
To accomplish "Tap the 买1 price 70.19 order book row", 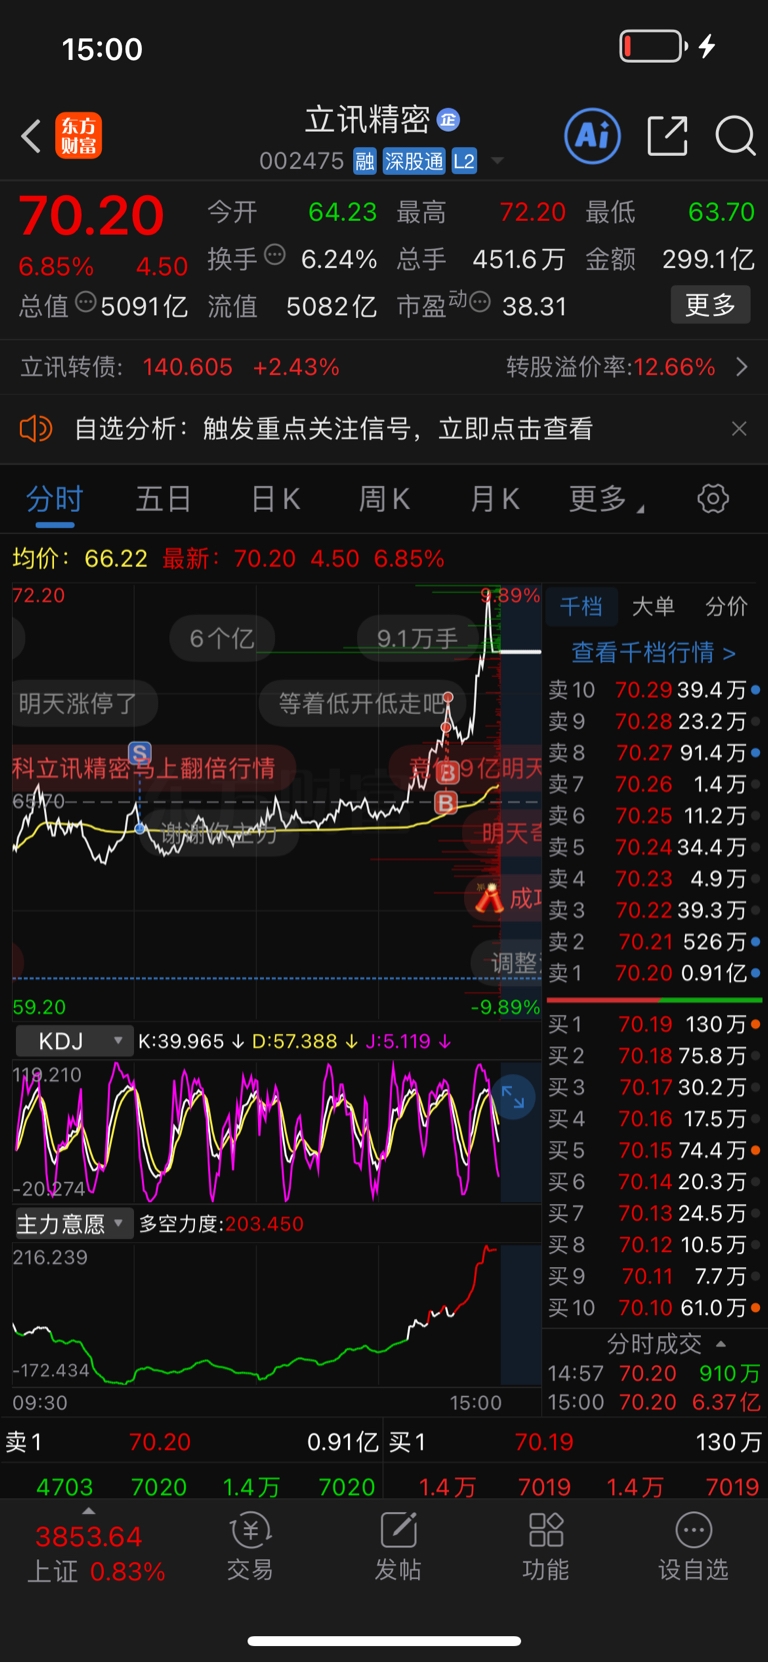I will point(654,1024).
